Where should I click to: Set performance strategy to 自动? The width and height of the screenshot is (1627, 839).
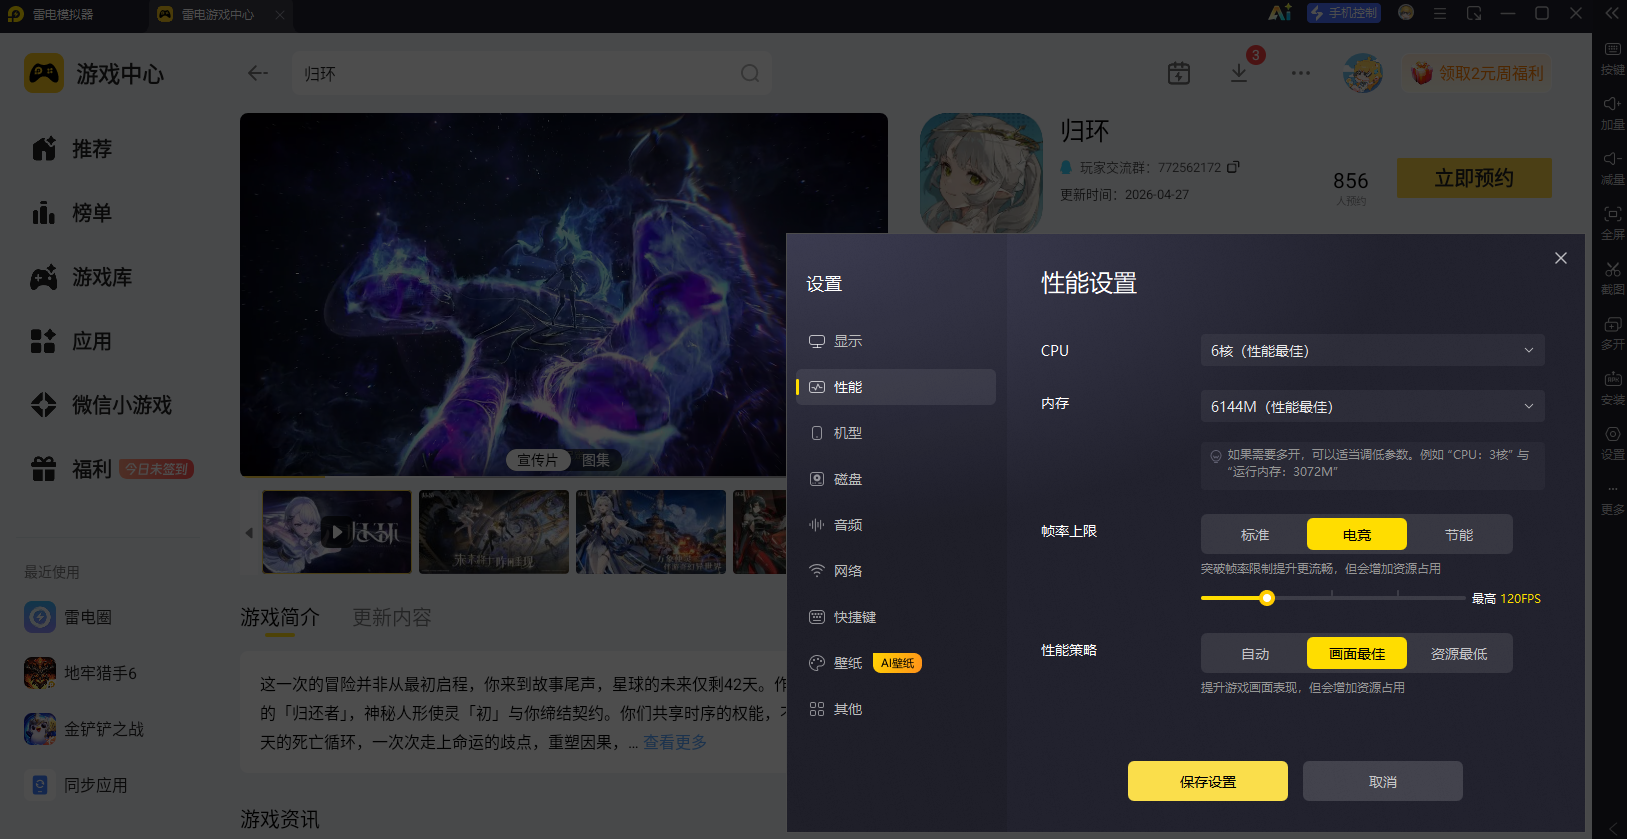pyautogui.click(x=1255, y=654)
